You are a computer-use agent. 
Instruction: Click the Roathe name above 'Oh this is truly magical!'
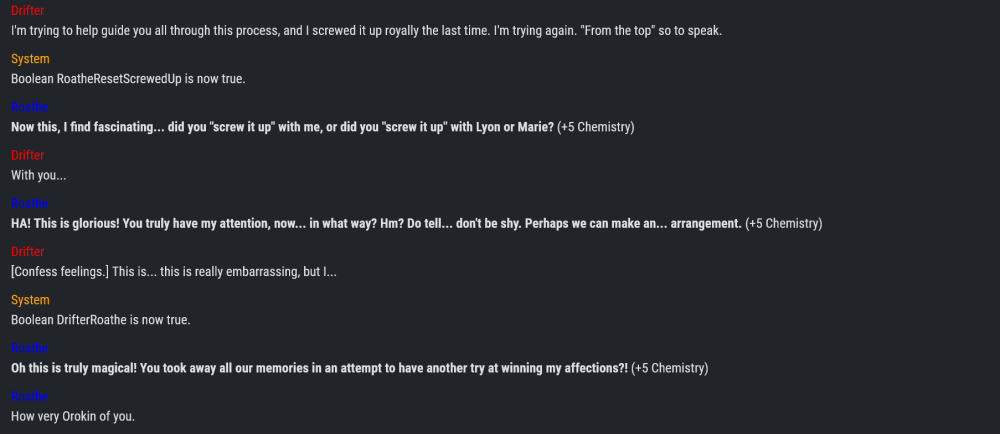point(29,348)
